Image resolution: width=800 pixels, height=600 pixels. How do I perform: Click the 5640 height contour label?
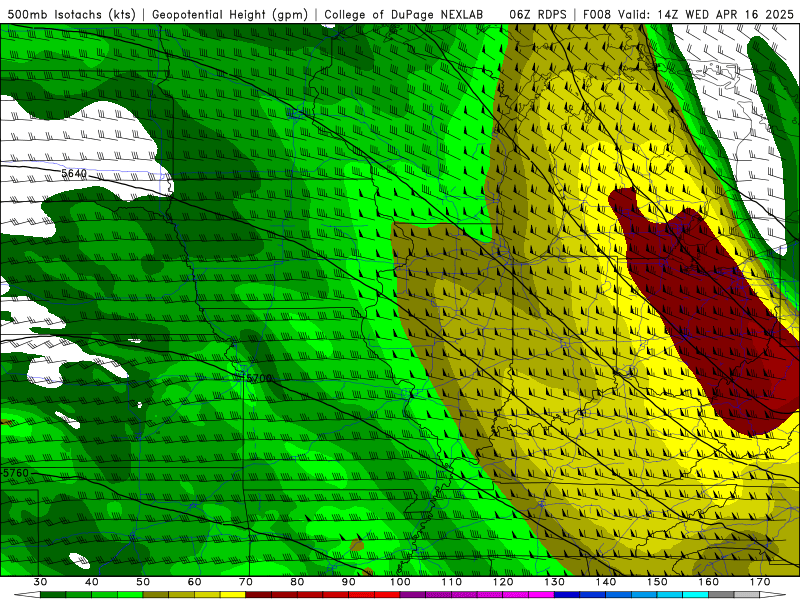(74, 173)
